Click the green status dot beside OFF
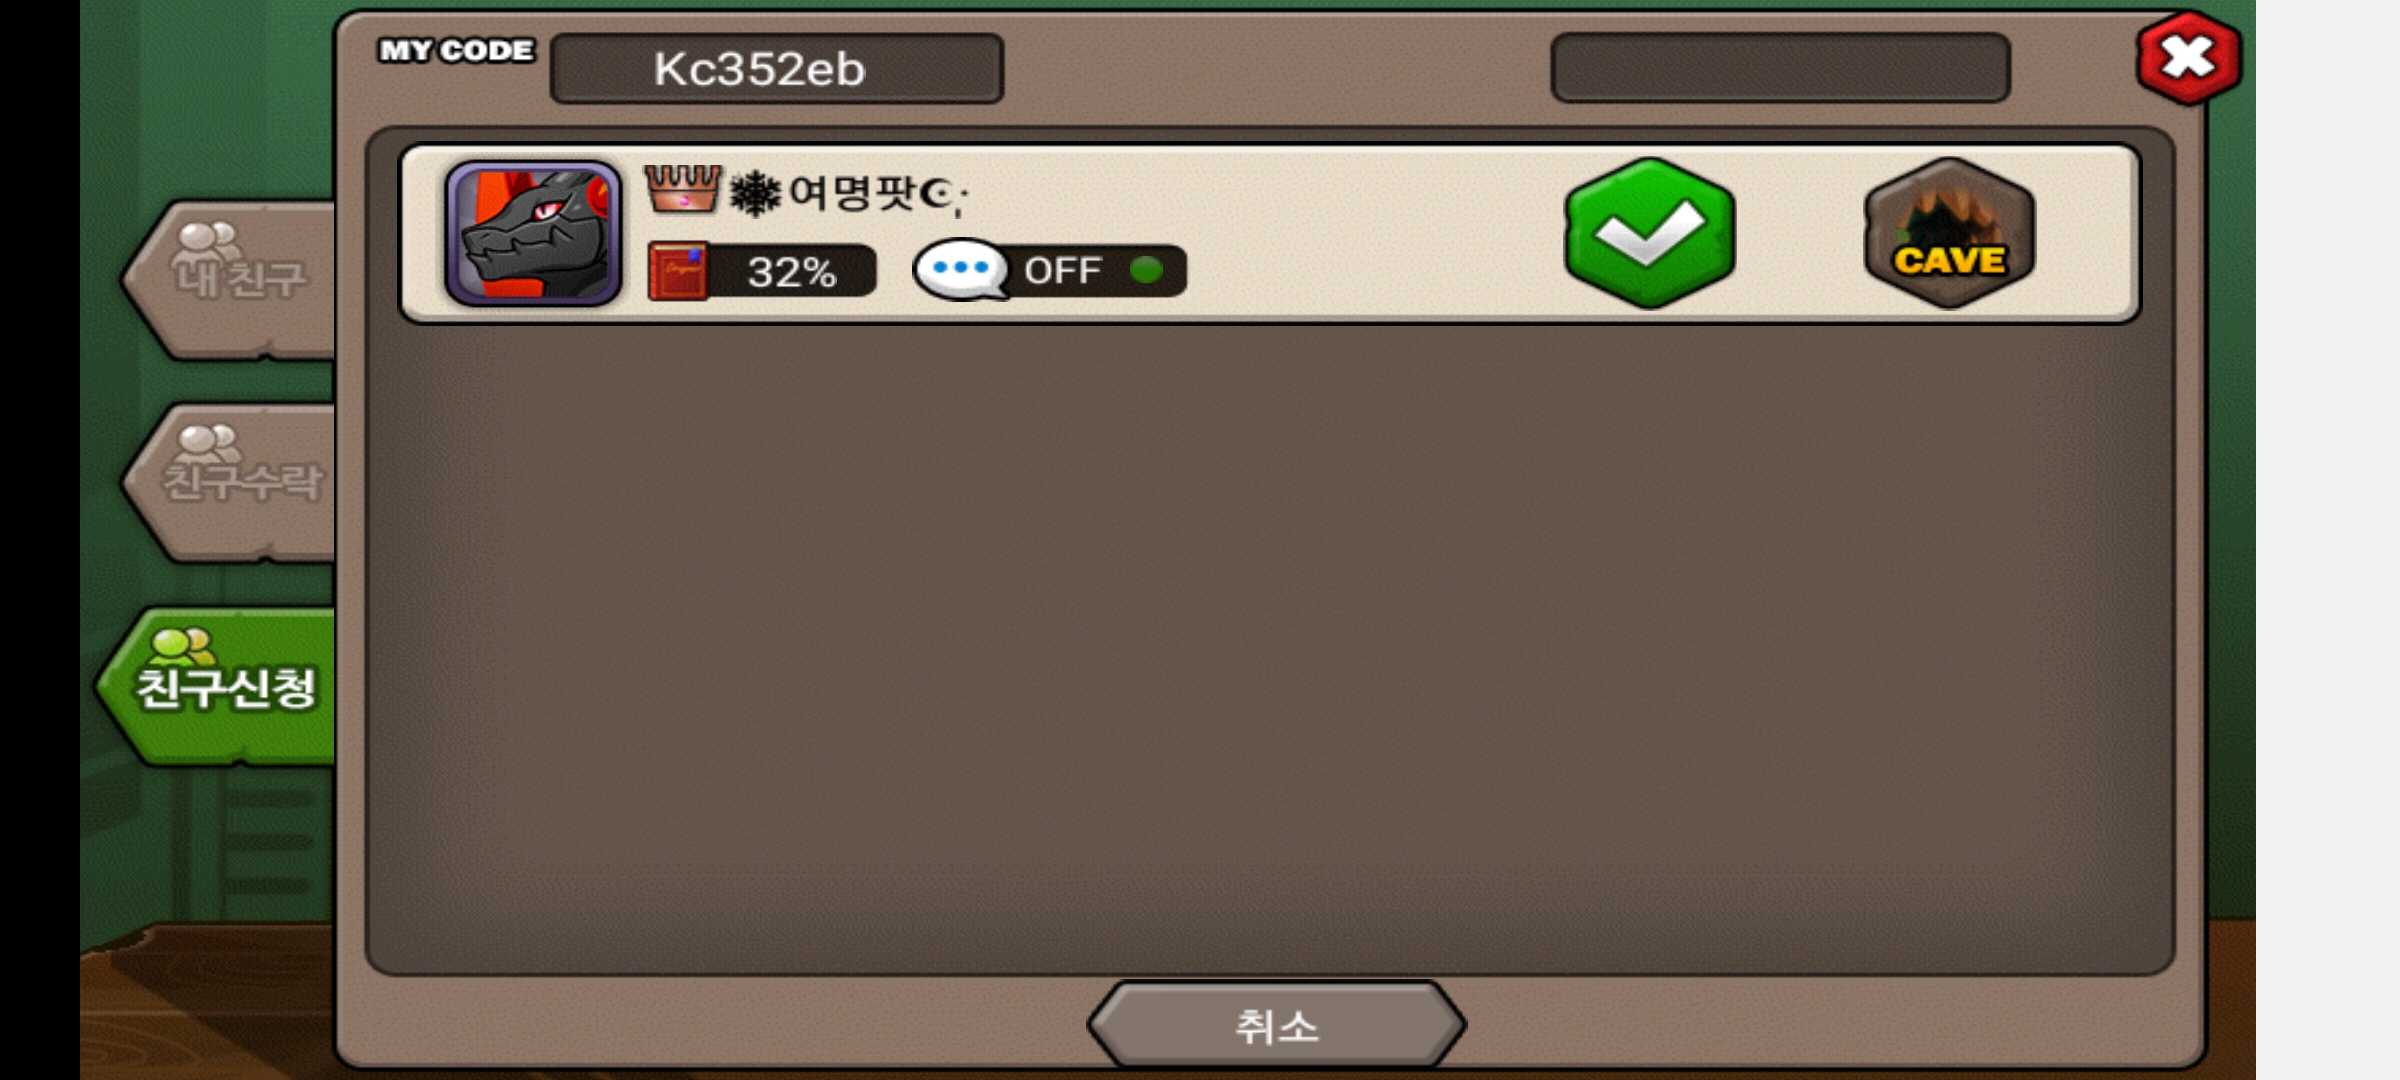Viewport: 2400px width, 1080px height. tap(1146, 270)
